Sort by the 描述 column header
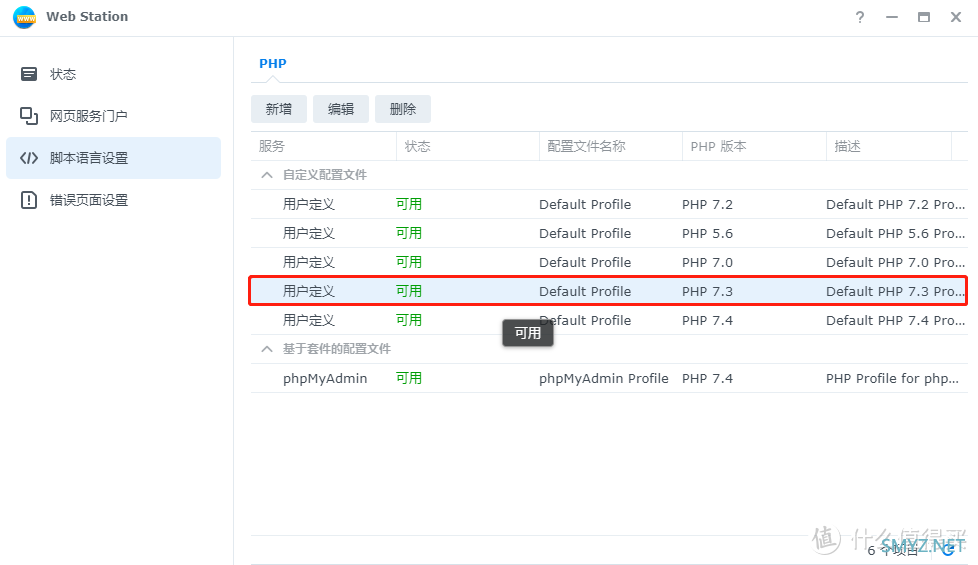This screenshot has width=978, height=565. (889, 147)
